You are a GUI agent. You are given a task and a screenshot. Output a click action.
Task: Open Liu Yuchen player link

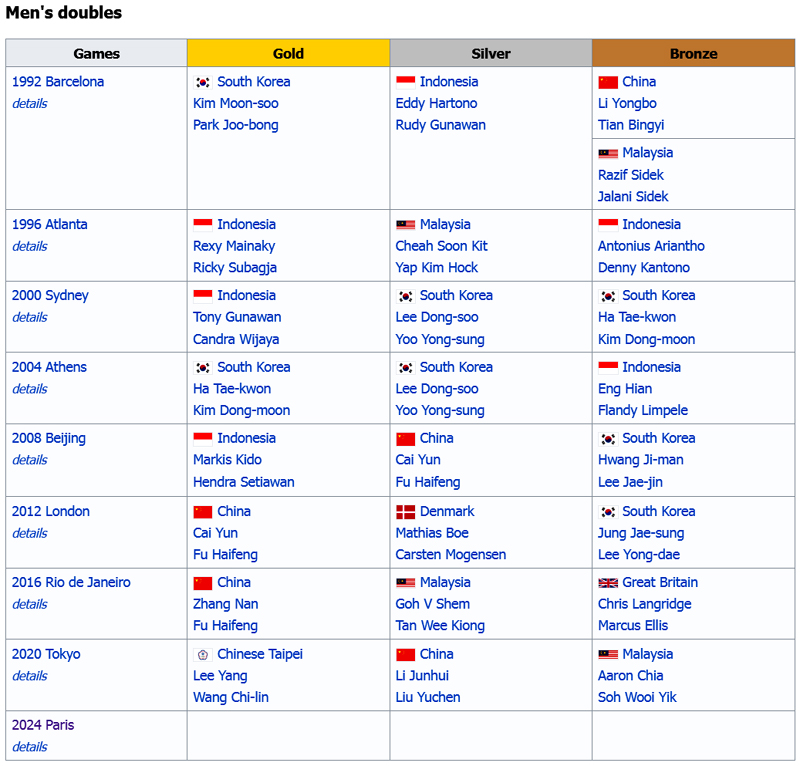pyautogui.click(x=428, y=698)
